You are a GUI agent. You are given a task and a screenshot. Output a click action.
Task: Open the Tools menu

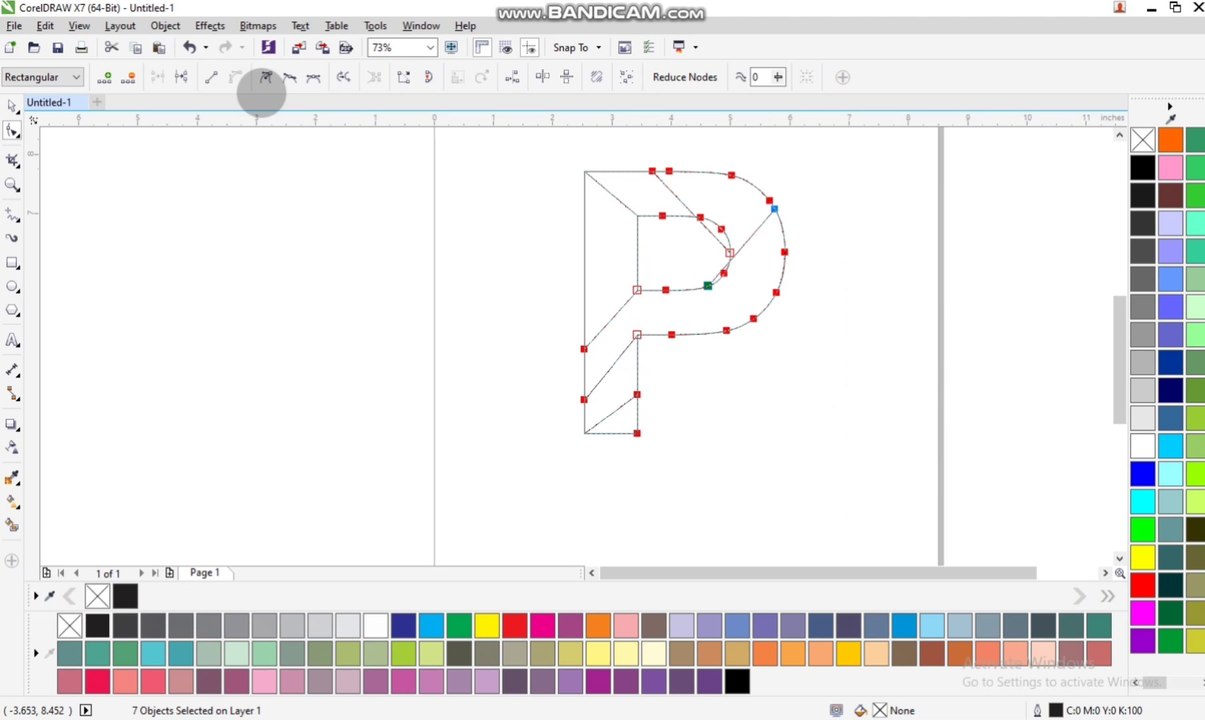375,26
